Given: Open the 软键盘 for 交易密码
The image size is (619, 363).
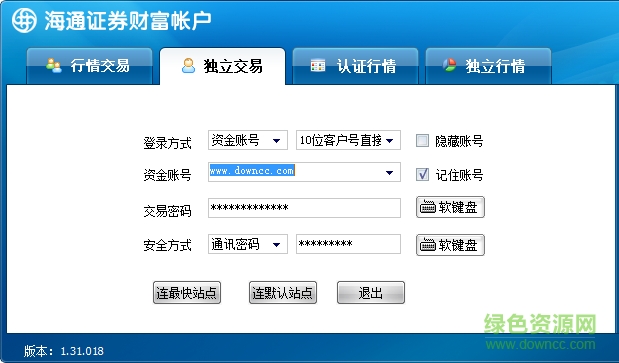Looking at the screenshot, I should click(x=450, y=207).
